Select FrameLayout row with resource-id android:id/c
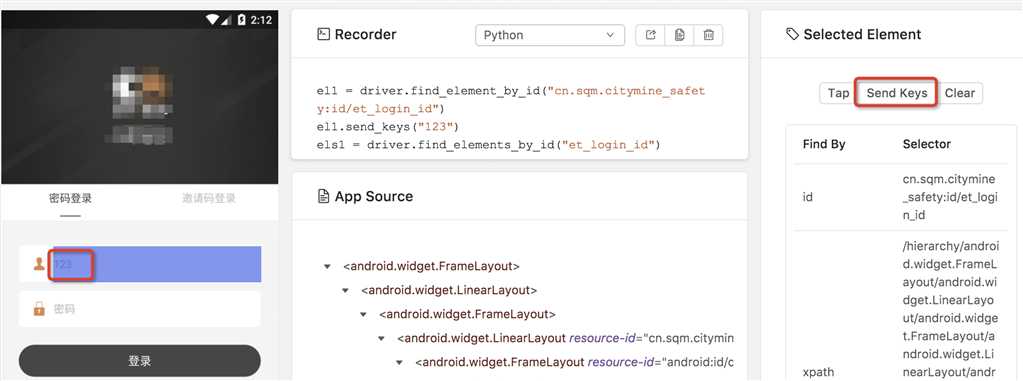This screenshot has height=381, width=1023. [574, 362]
